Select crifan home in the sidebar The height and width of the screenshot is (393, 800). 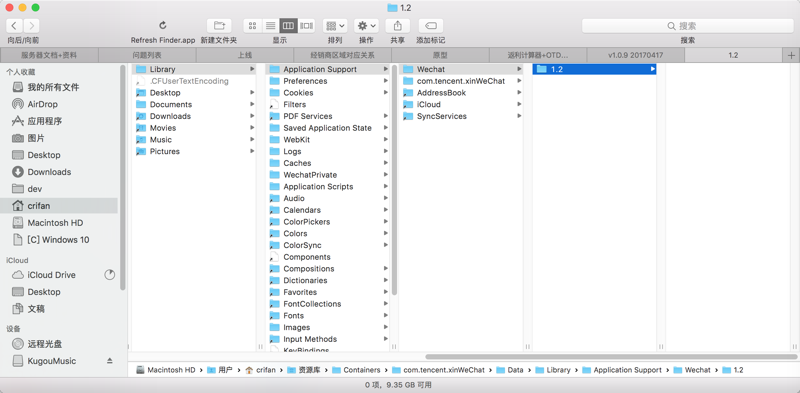pyautogui.click(x=59, y=206)
